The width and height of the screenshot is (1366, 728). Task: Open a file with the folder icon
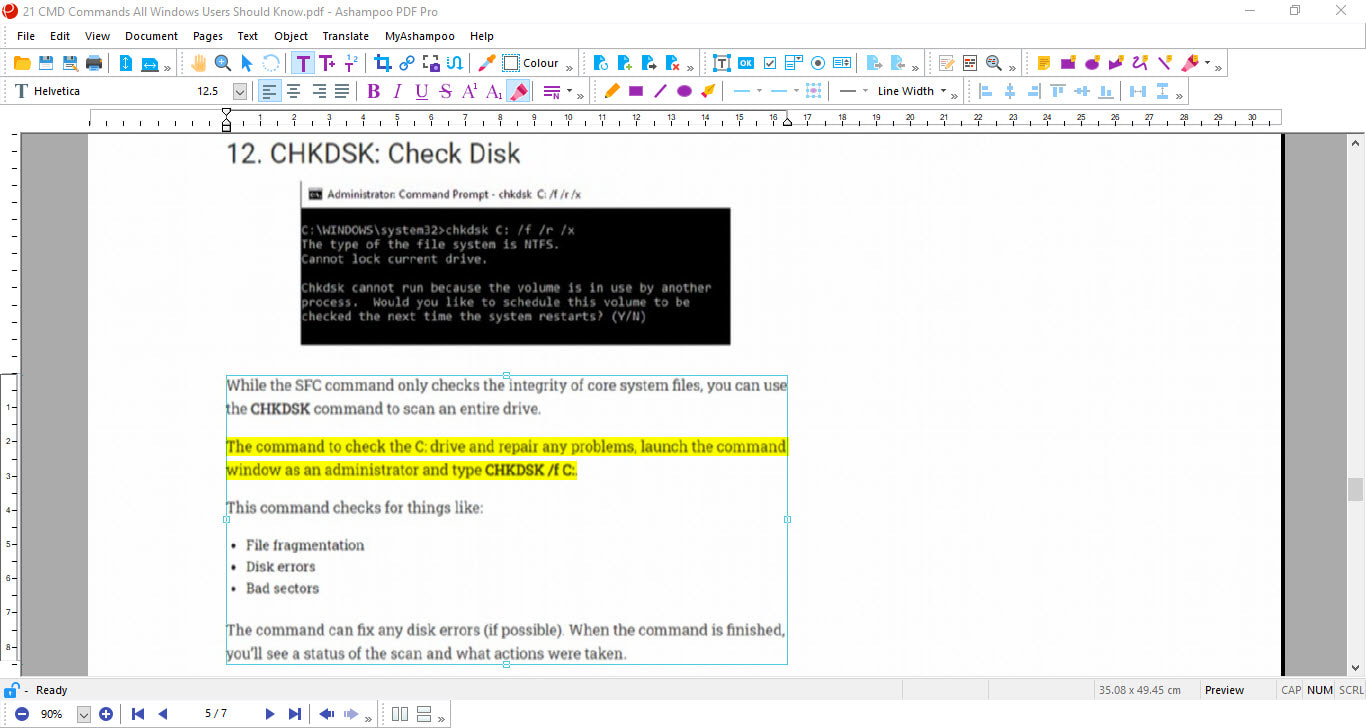coord(22,63)
